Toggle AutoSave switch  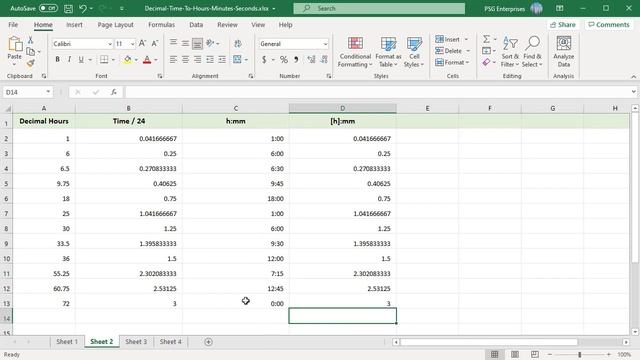tap(48, 8)
